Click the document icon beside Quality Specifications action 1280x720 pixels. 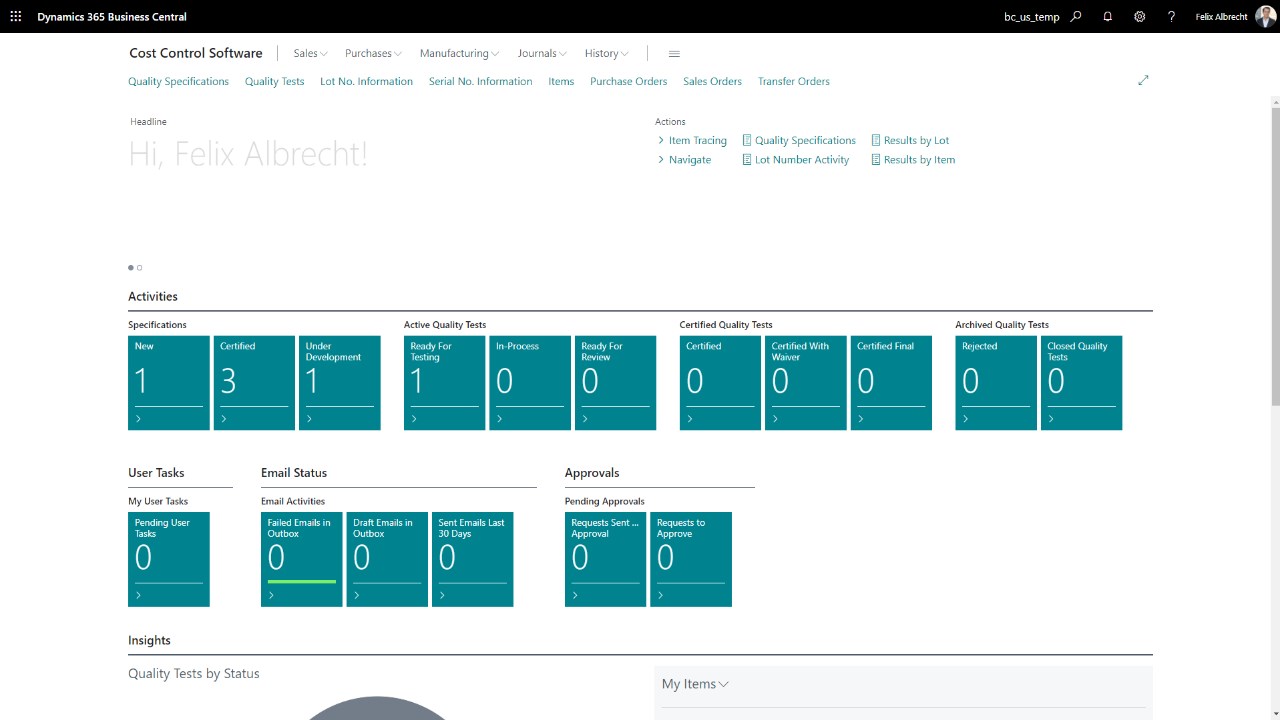click(747, 141)
